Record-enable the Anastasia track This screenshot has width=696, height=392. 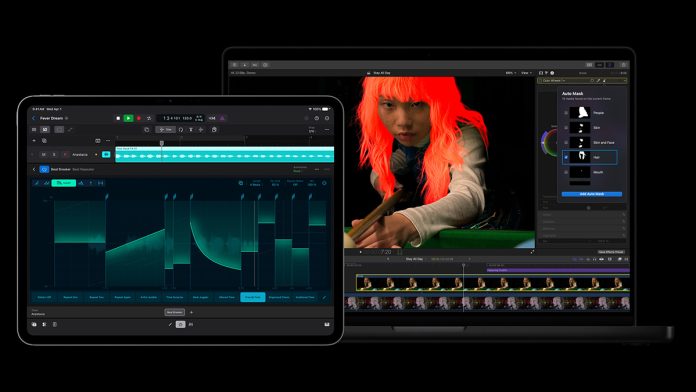[x=65, y=154]
